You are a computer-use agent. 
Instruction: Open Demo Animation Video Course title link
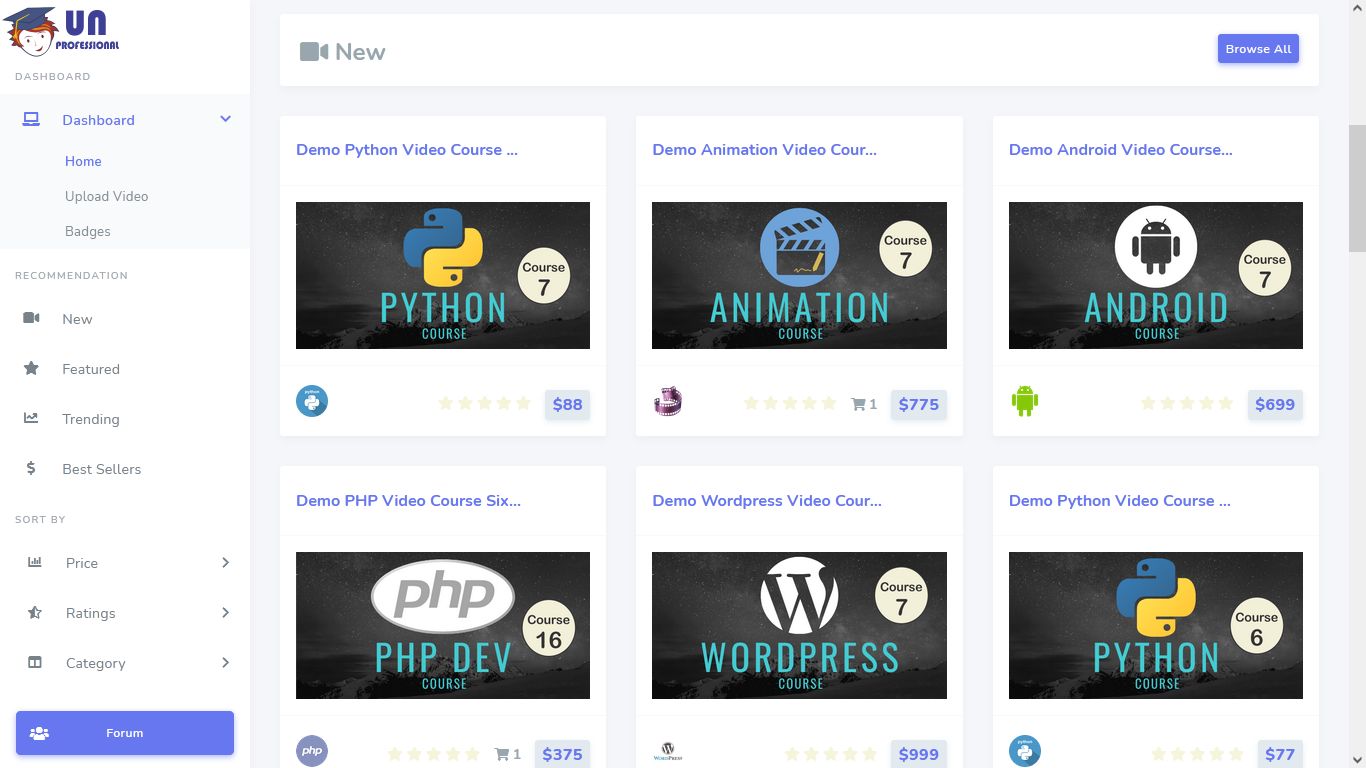point(764,150)
